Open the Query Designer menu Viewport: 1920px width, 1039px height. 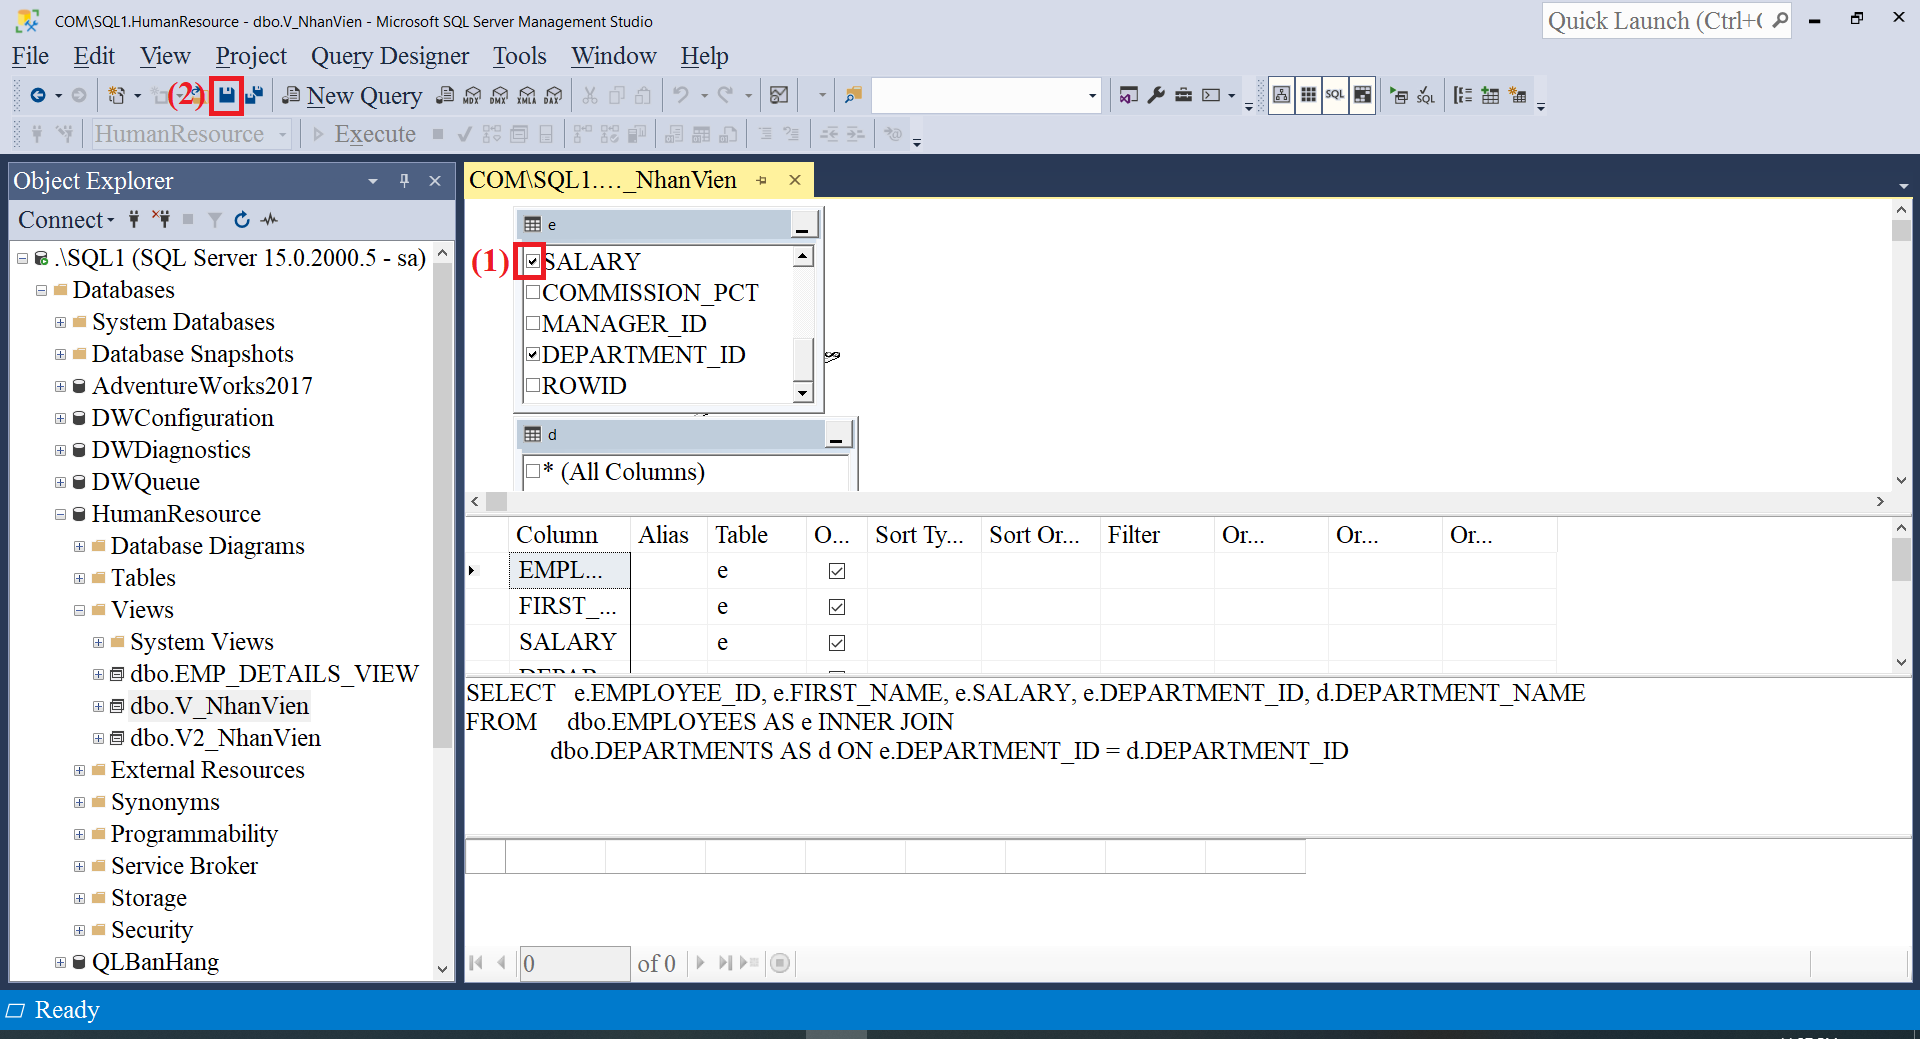point(389,56)
